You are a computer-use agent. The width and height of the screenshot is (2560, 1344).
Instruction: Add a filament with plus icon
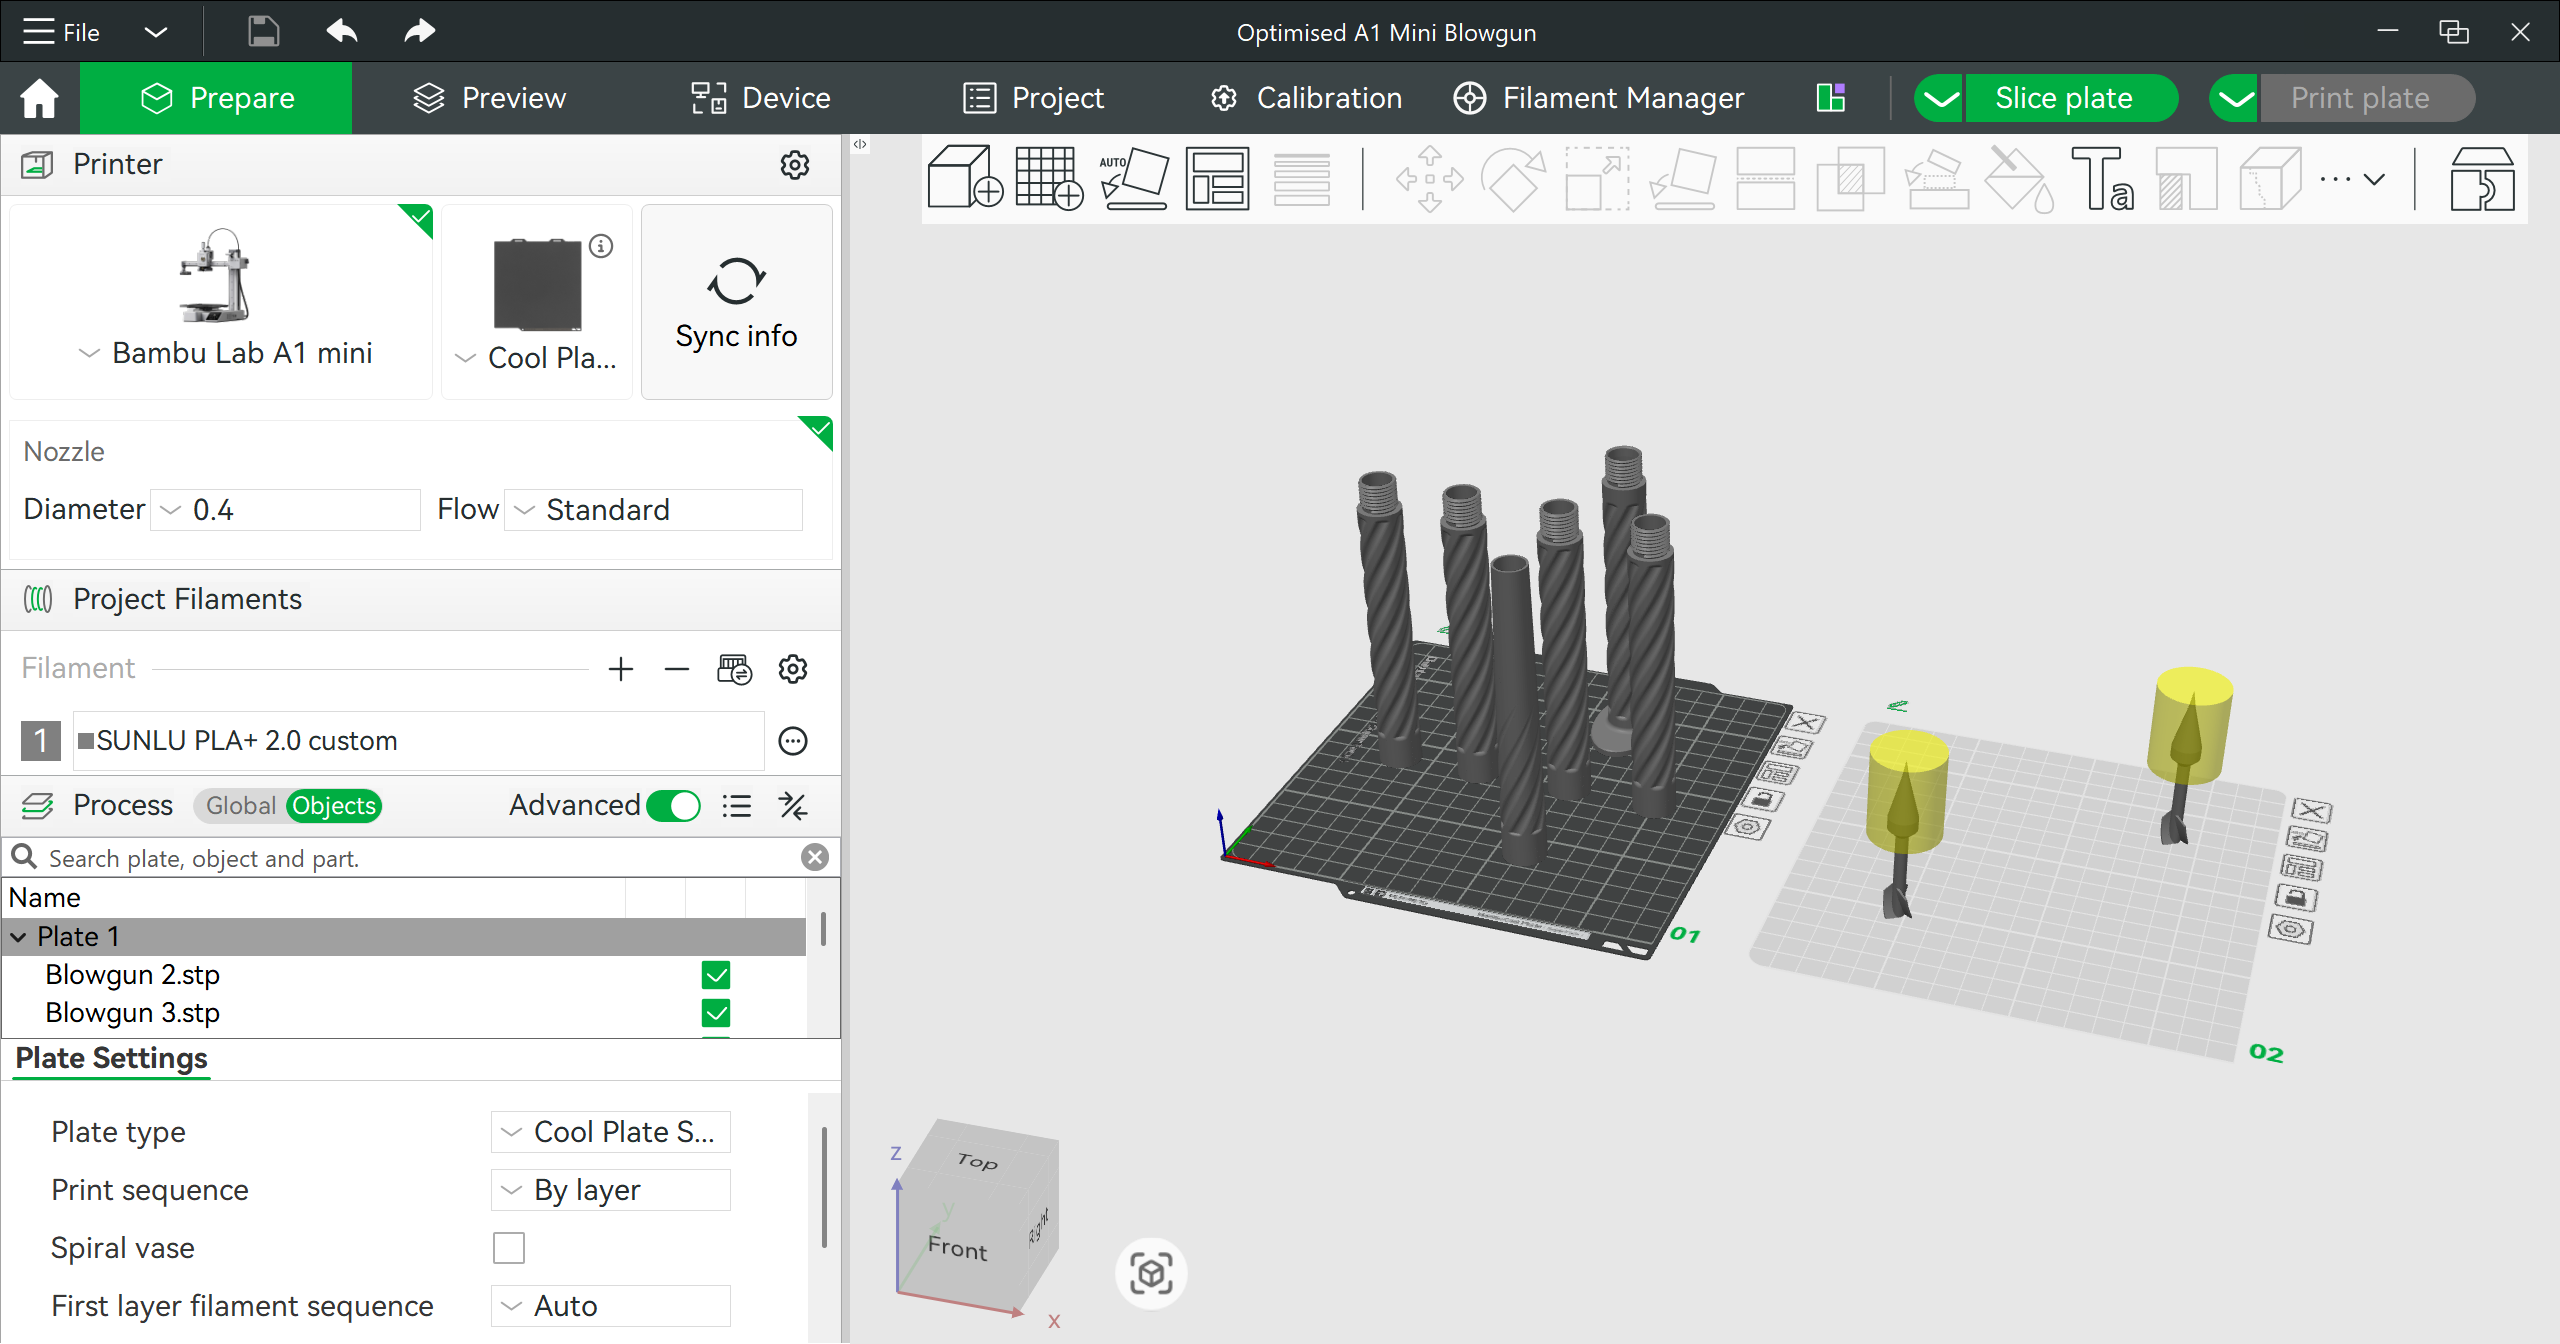pos(621,669)
